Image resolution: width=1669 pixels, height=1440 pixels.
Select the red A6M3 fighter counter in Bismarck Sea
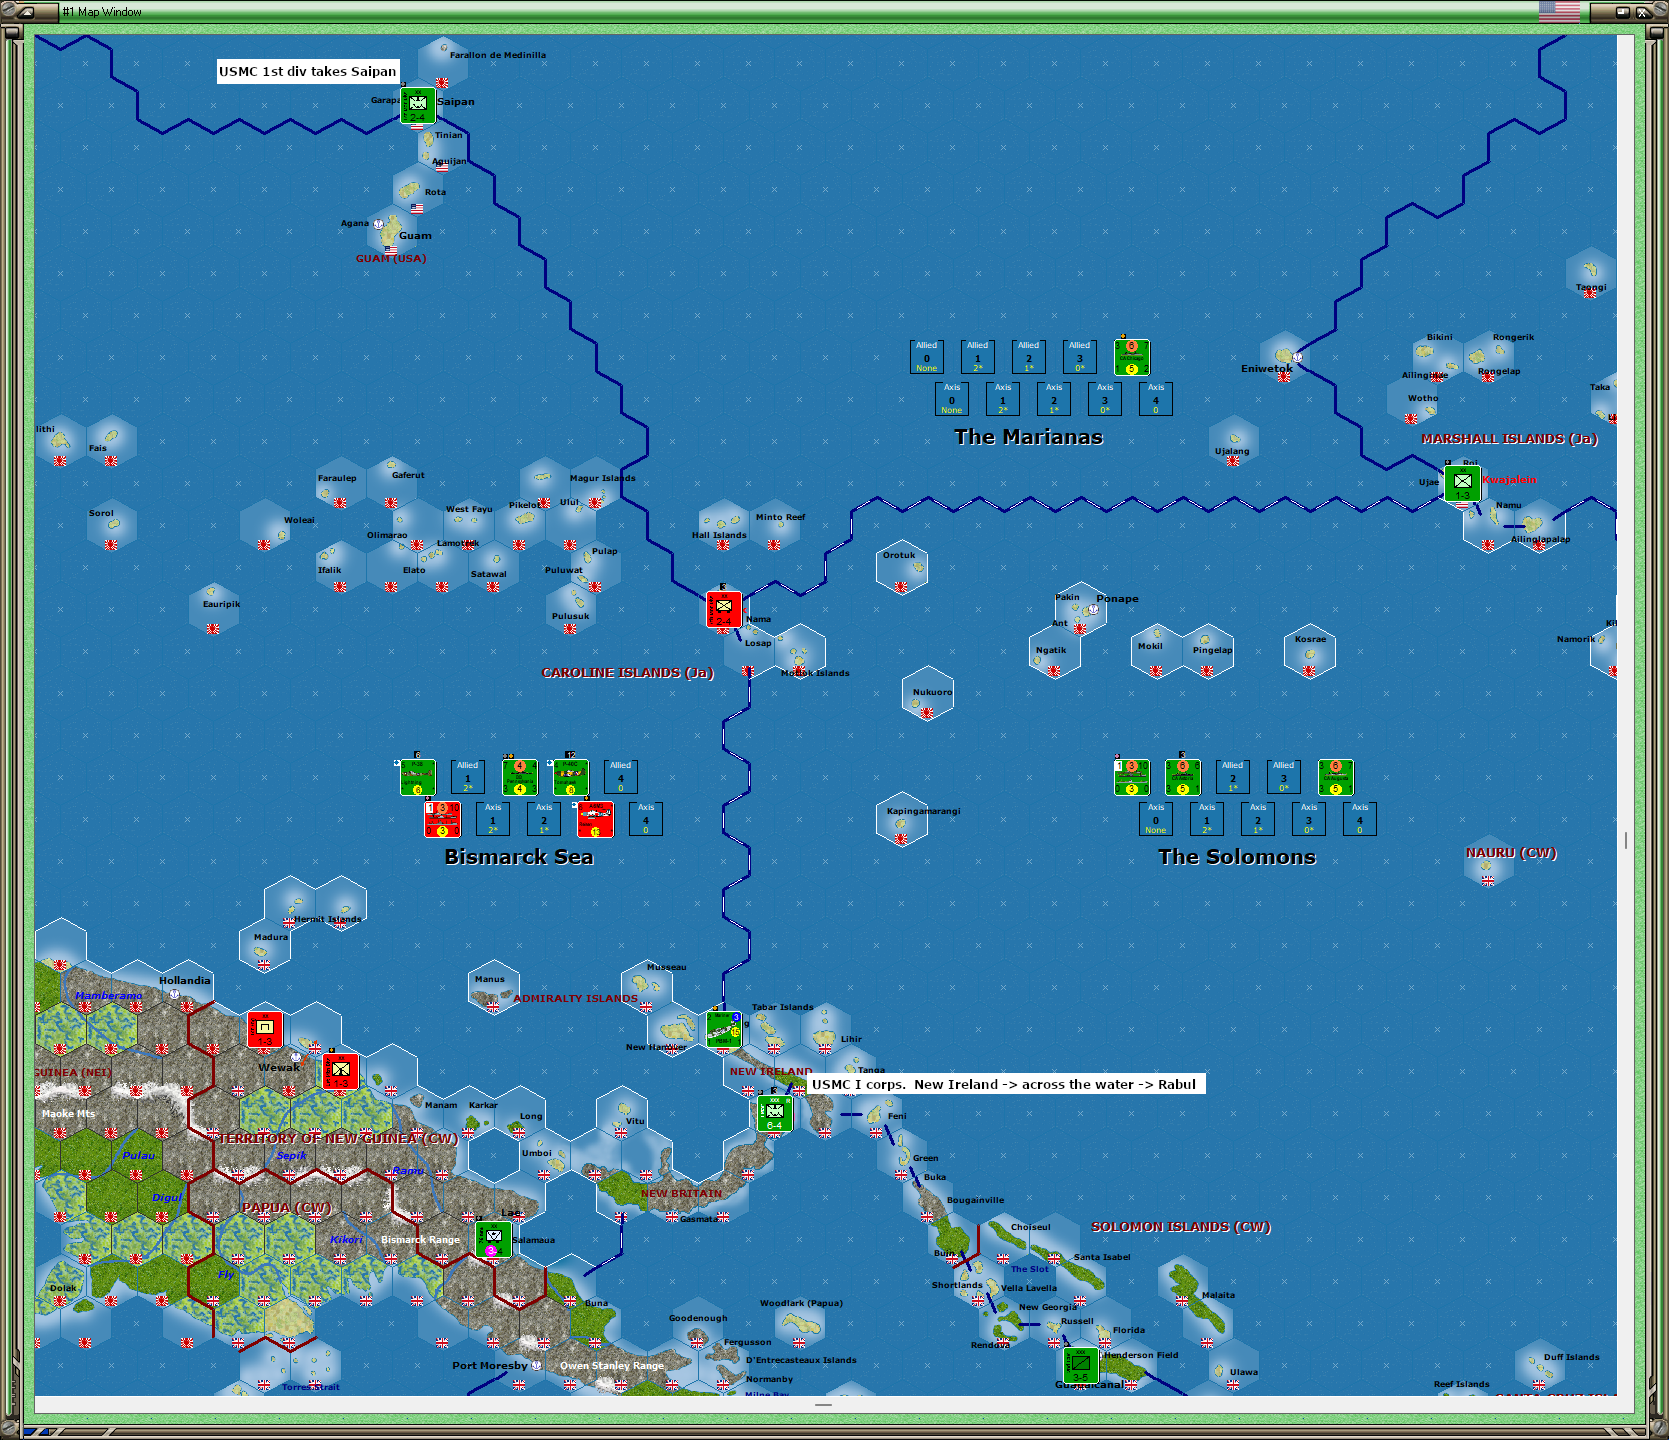(595, 819)
